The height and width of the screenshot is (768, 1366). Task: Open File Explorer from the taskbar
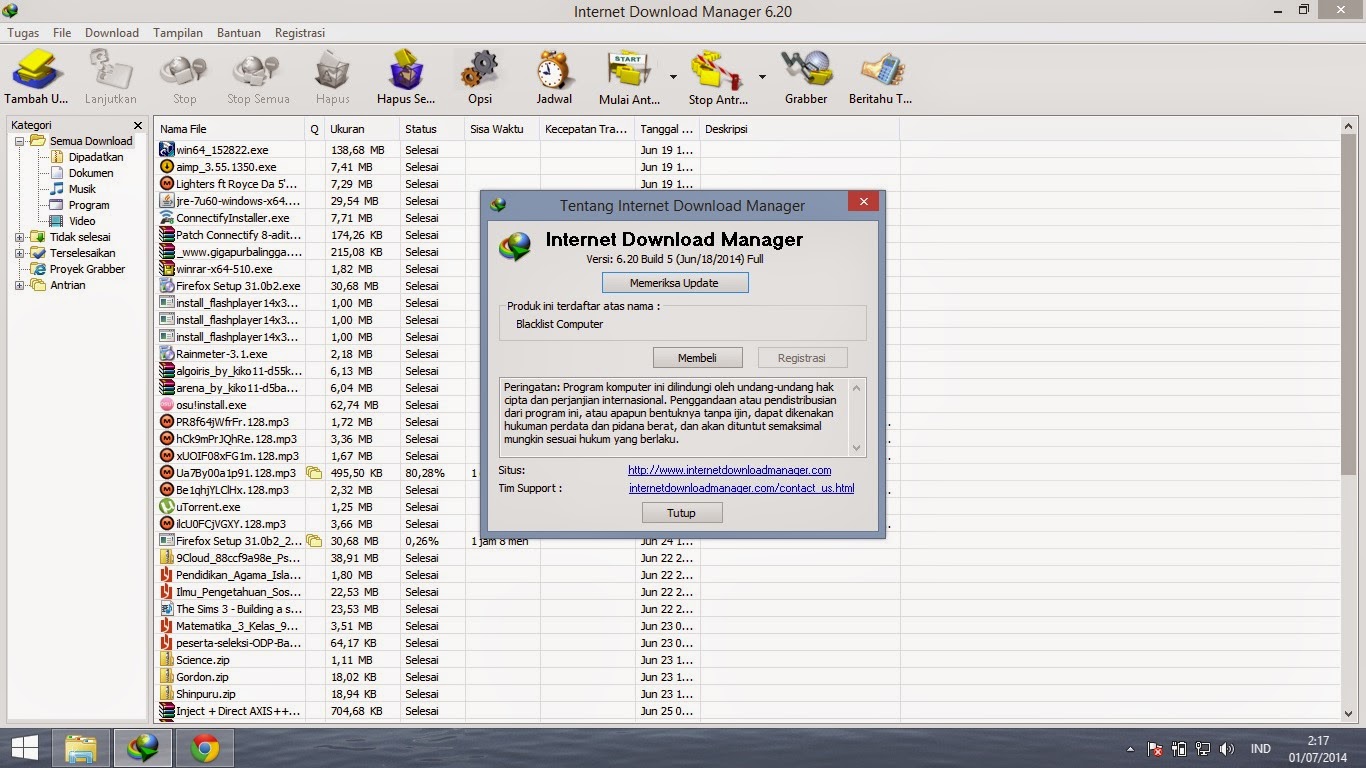[x=81, y=748]
